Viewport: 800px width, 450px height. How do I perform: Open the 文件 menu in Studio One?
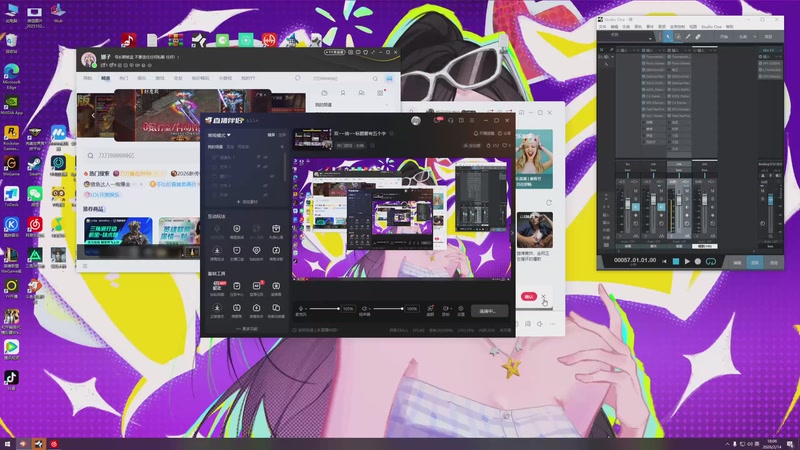click(x=602, y=27)
